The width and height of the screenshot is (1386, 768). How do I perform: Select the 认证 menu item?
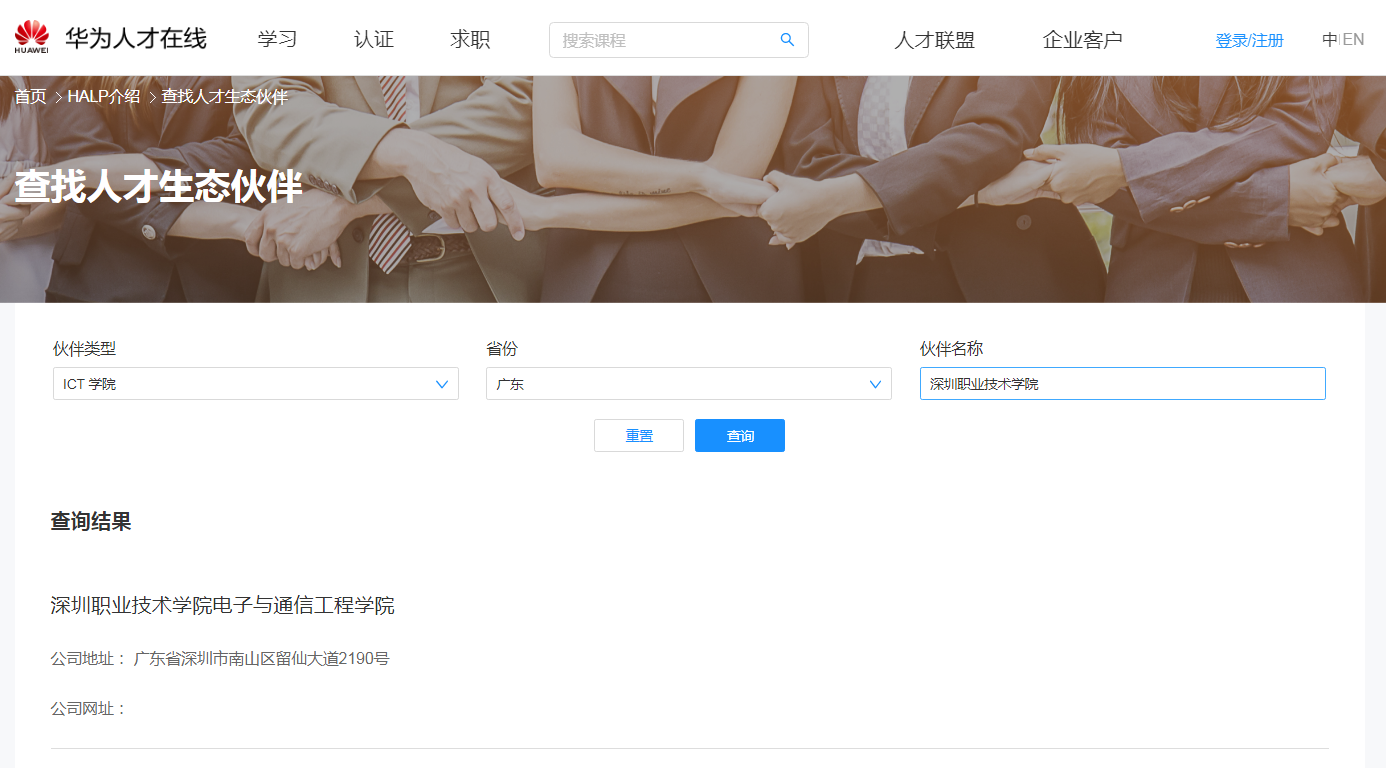tap(372, 39)
